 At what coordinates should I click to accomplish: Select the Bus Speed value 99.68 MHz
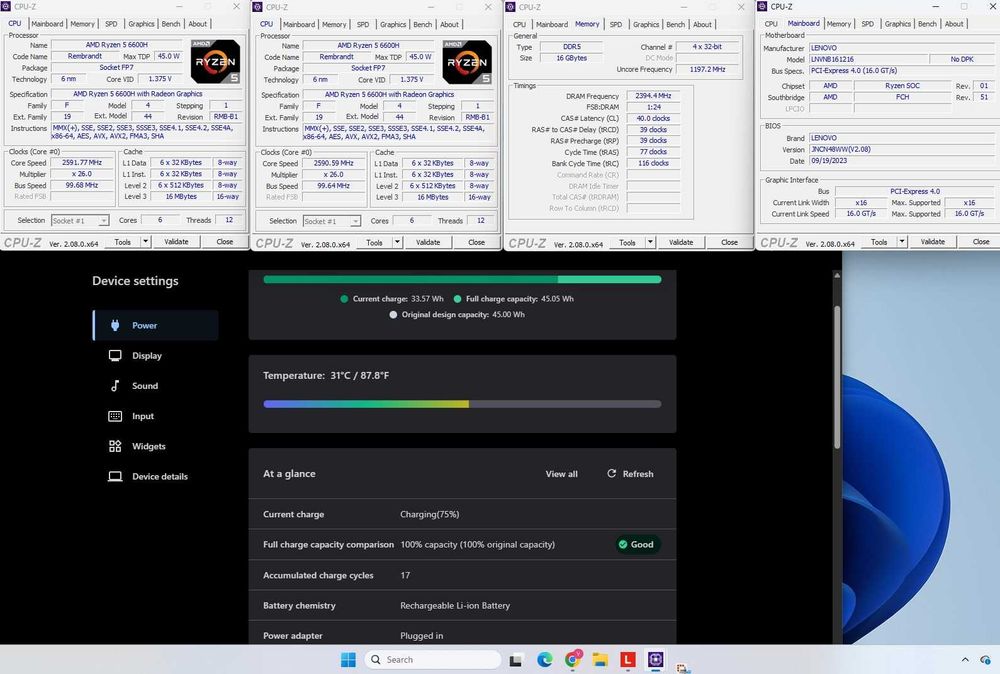[x=82, y=185]
